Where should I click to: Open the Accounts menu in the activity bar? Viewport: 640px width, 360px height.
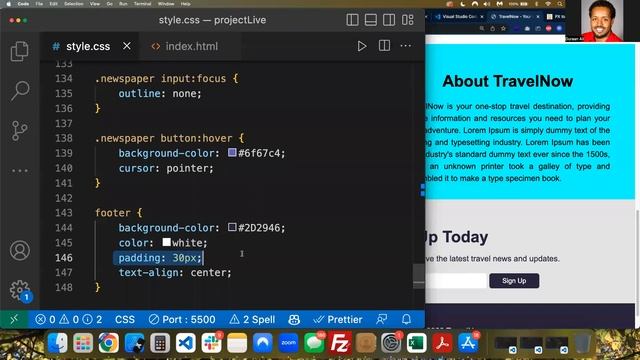[x=20, y=250]
